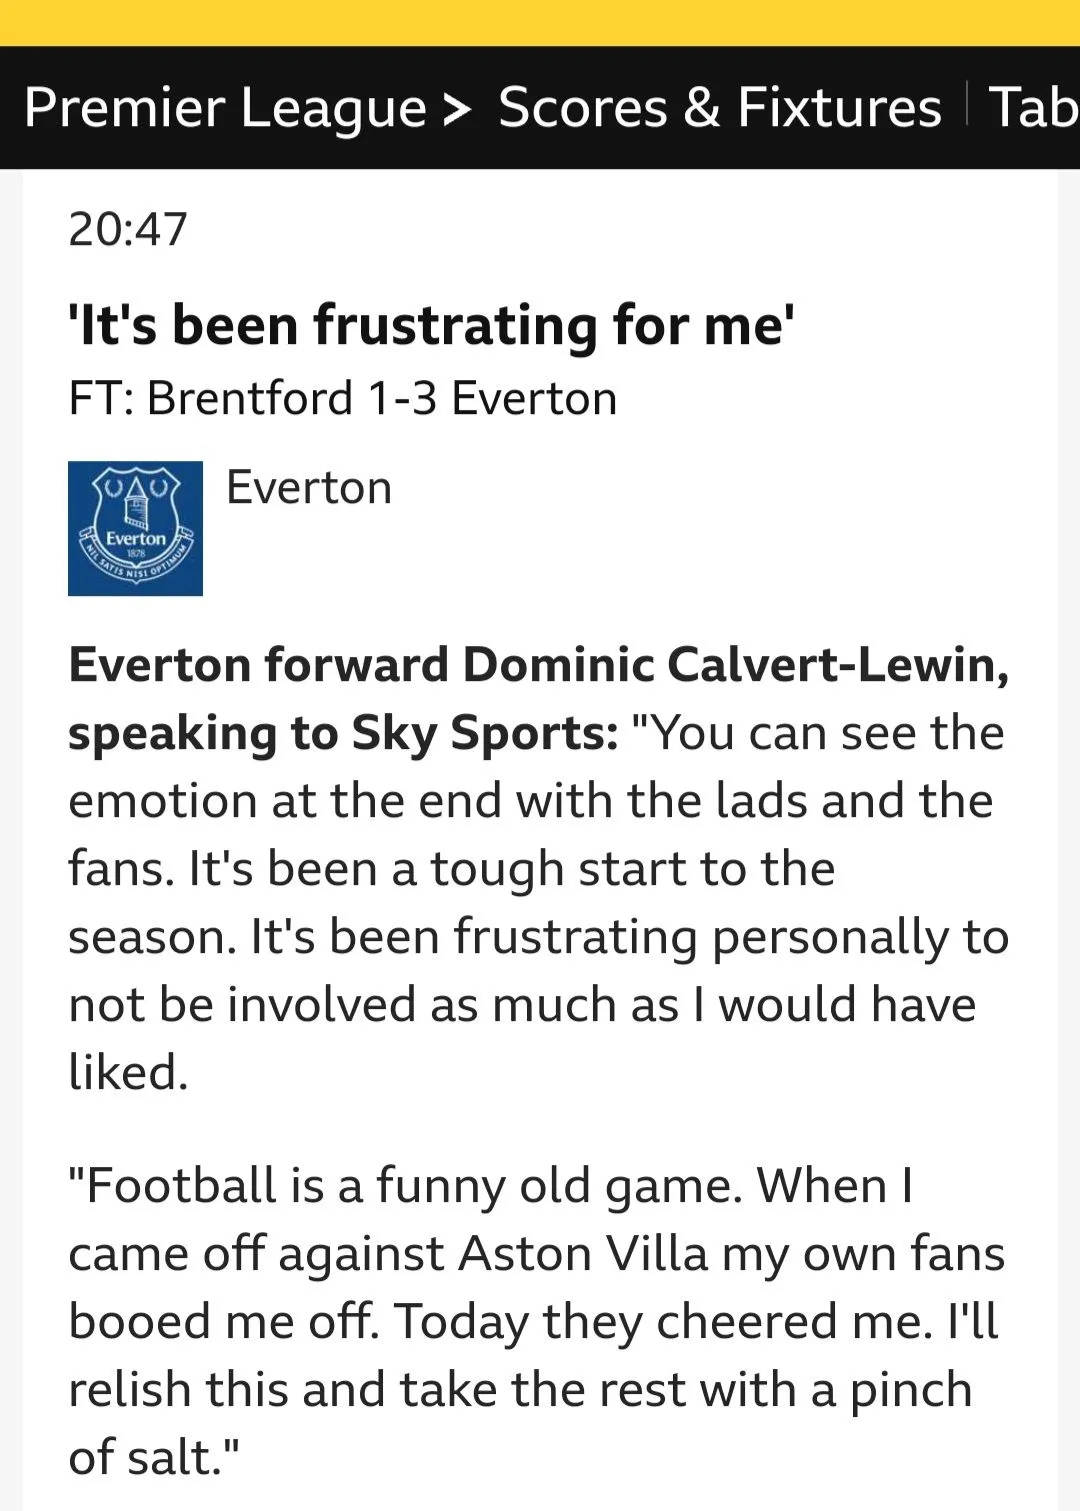This screenshot has width=1080, height=1511.
Task: Click the 'tough start to the' line
Action: tap(632, 869)
